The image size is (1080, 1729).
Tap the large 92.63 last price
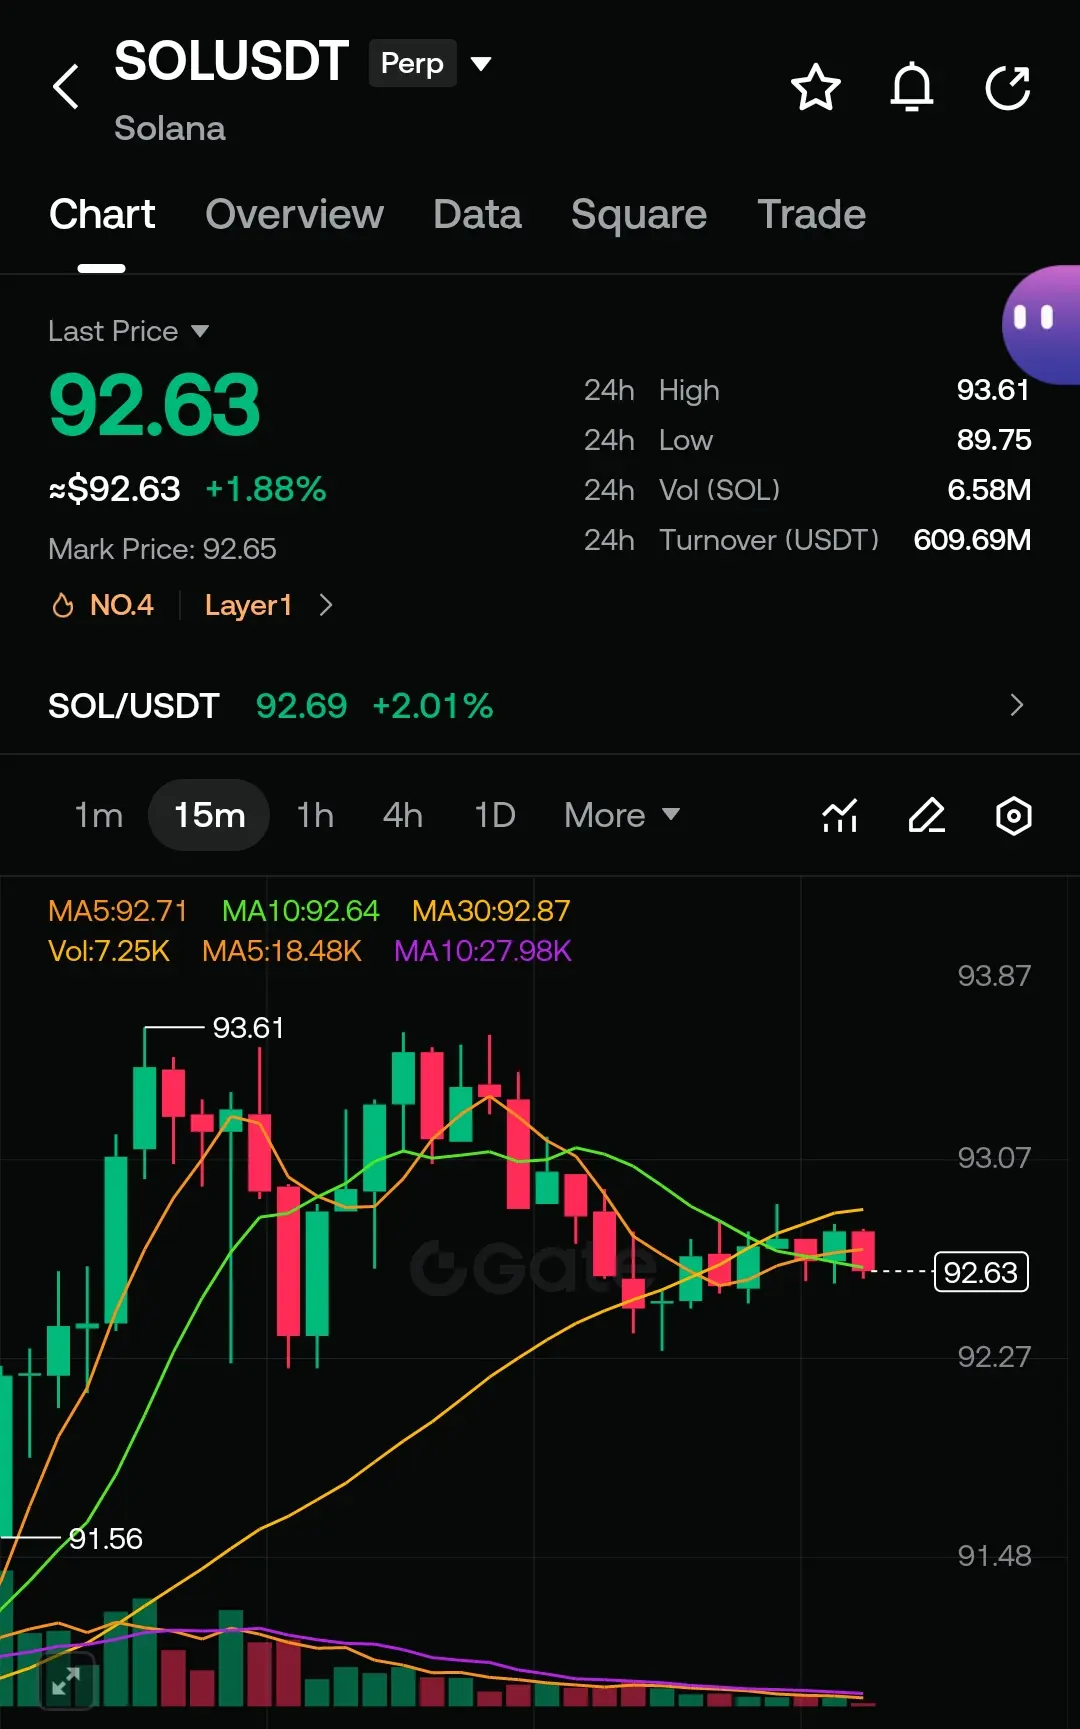[154, 405]
